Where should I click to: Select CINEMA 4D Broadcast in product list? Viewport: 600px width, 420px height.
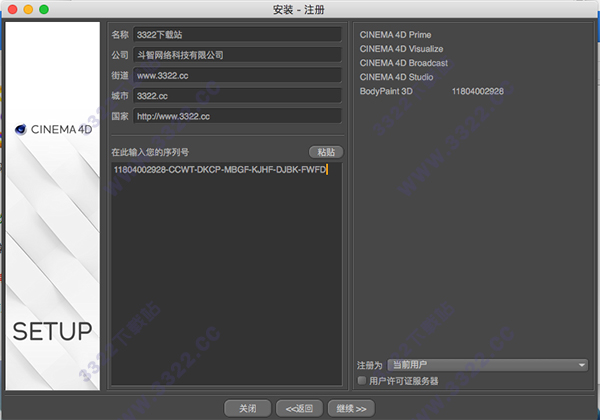(x=404, y=63)
